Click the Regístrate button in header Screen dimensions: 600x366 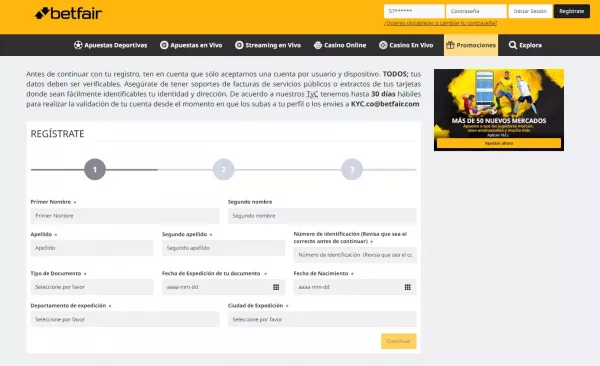click(x=572, y=11)
